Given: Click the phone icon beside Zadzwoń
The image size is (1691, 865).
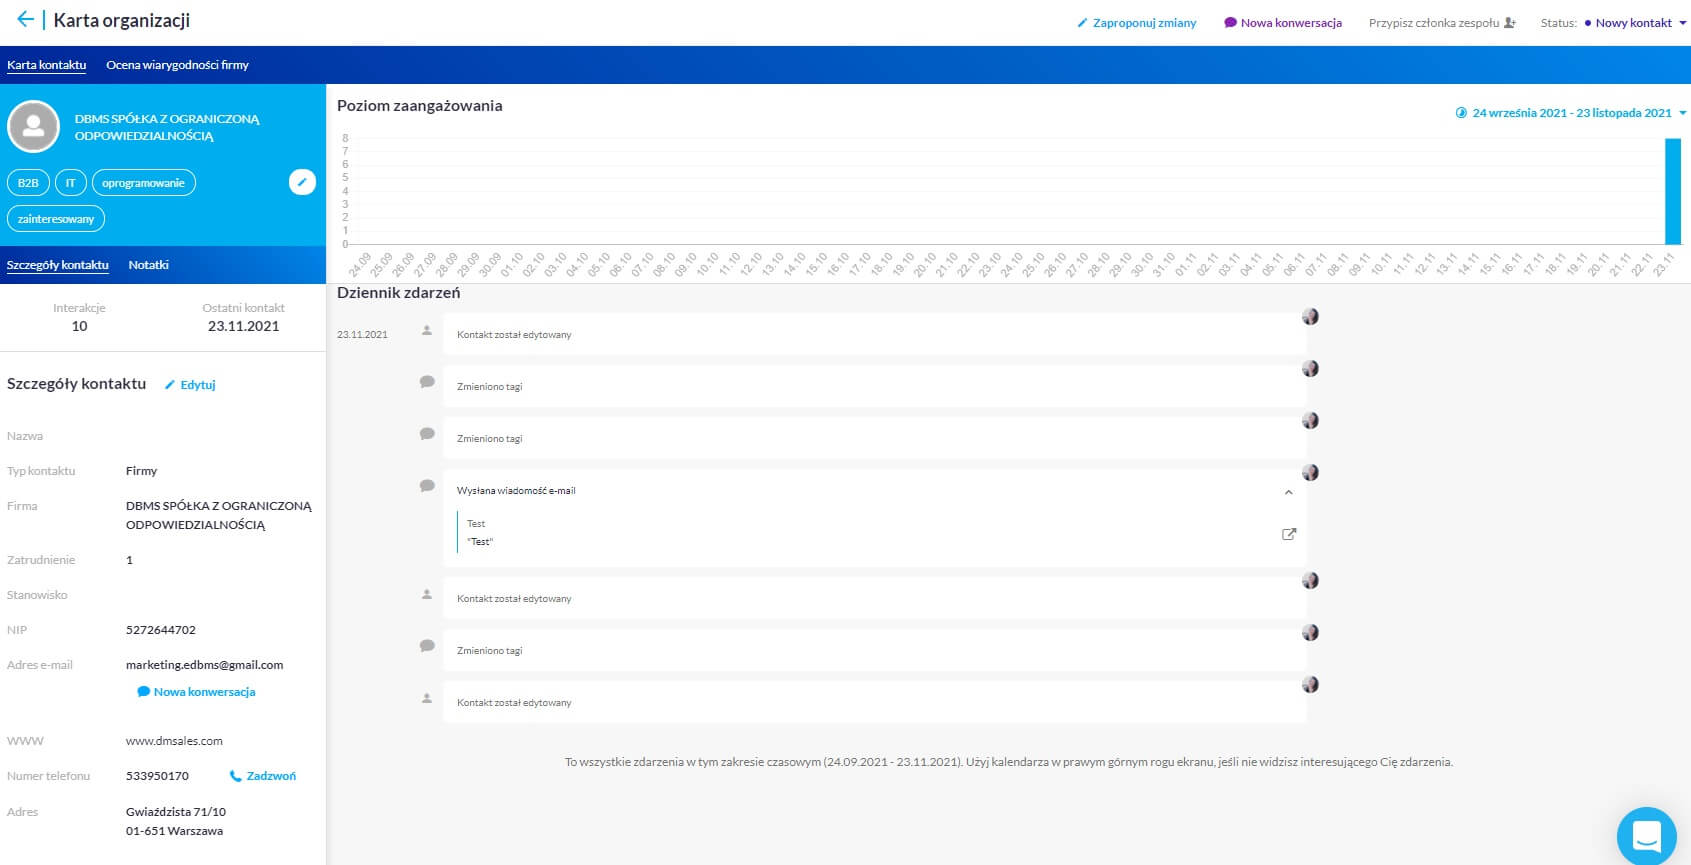Looking at the screenshot, I should point(236,776).
